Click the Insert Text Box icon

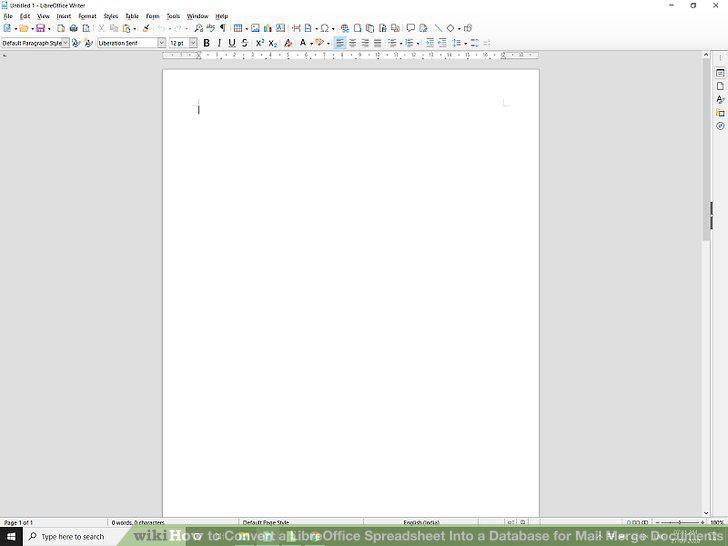click(280, 28)
